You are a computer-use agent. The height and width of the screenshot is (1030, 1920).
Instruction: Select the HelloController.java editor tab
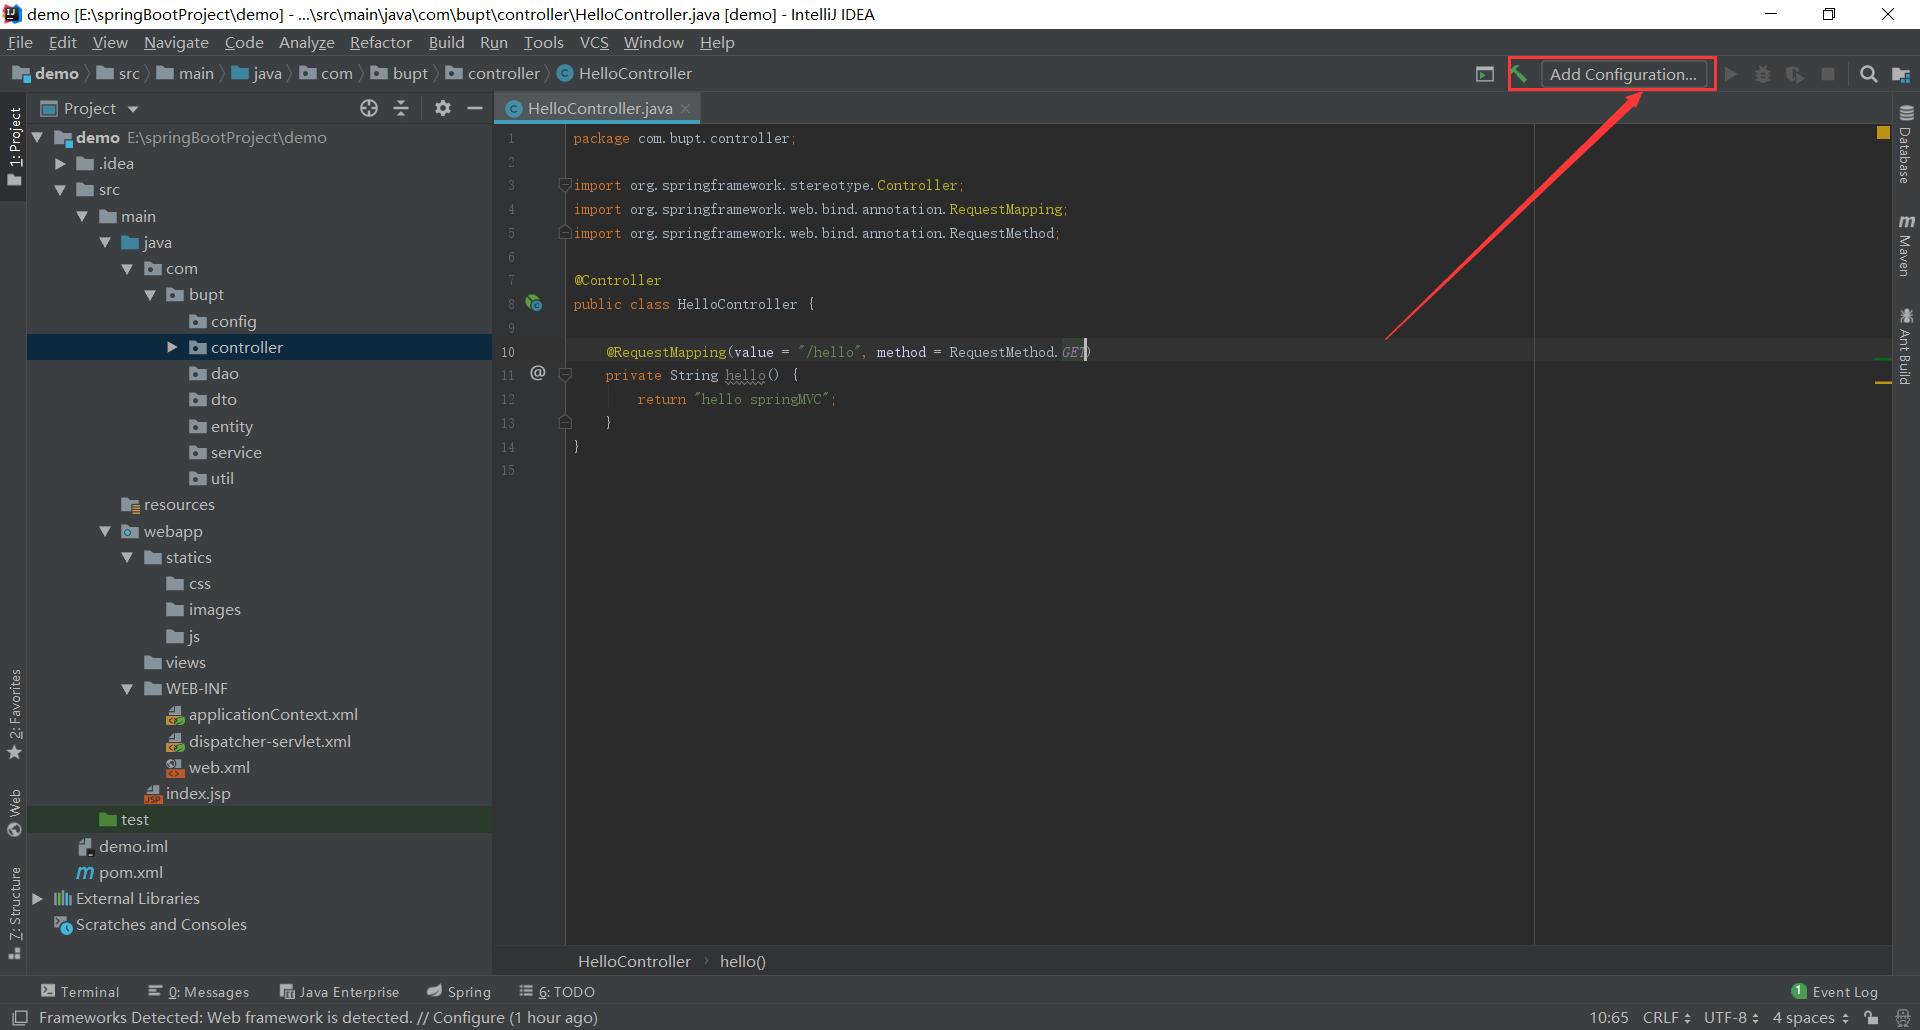coord(600,108)
